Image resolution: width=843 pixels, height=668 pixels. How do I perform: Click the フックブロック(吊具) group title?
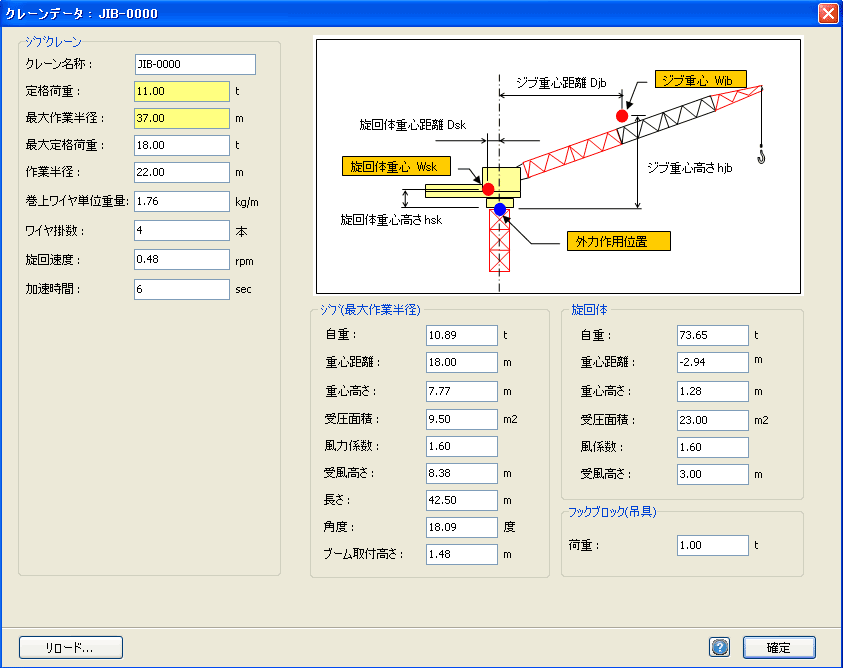coord(612,511)
